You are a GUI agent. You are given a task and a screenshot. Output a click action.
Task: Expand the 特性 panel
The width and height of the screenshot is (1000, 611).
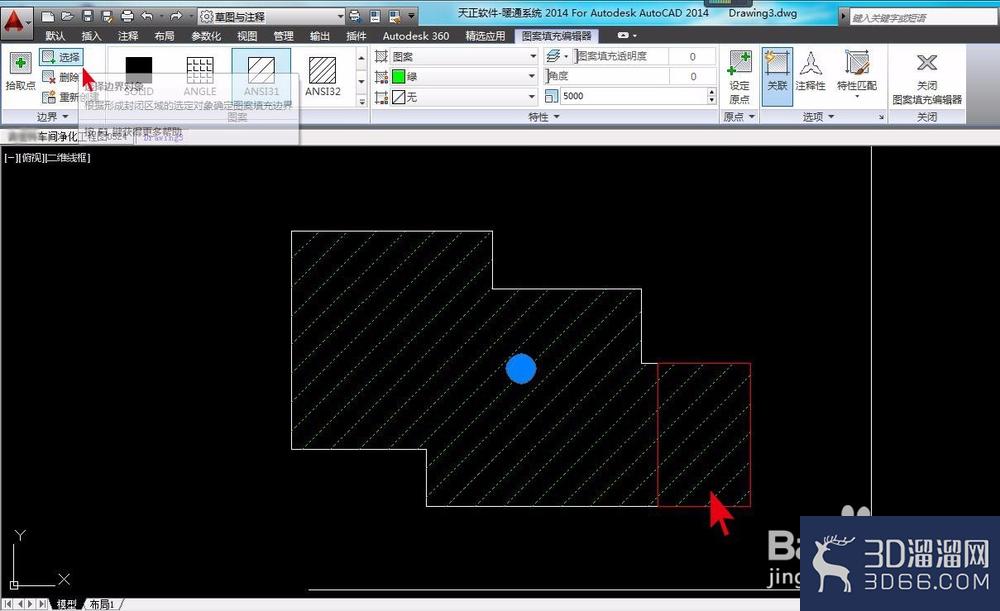[544, 117]
